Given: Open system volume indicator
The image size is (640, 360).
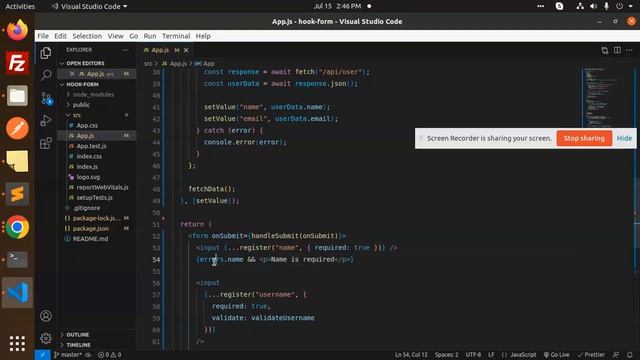Looking at the screenshot, I should pyautogui.click(x=593, y=6).
